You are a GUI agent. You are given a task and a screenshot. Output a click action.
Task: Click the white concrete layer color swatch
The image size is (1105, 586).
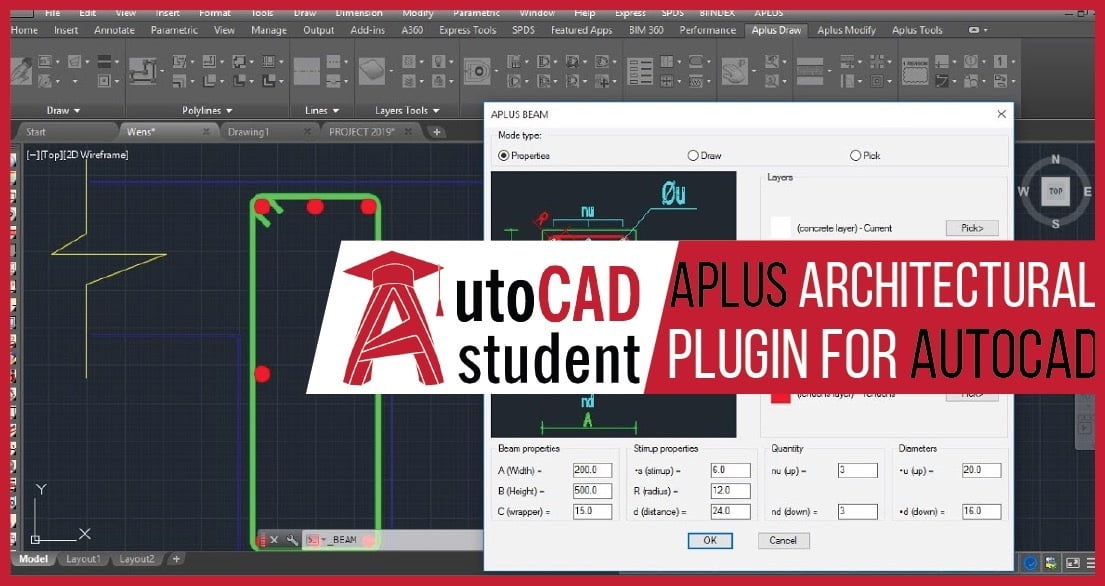point(781,227)
